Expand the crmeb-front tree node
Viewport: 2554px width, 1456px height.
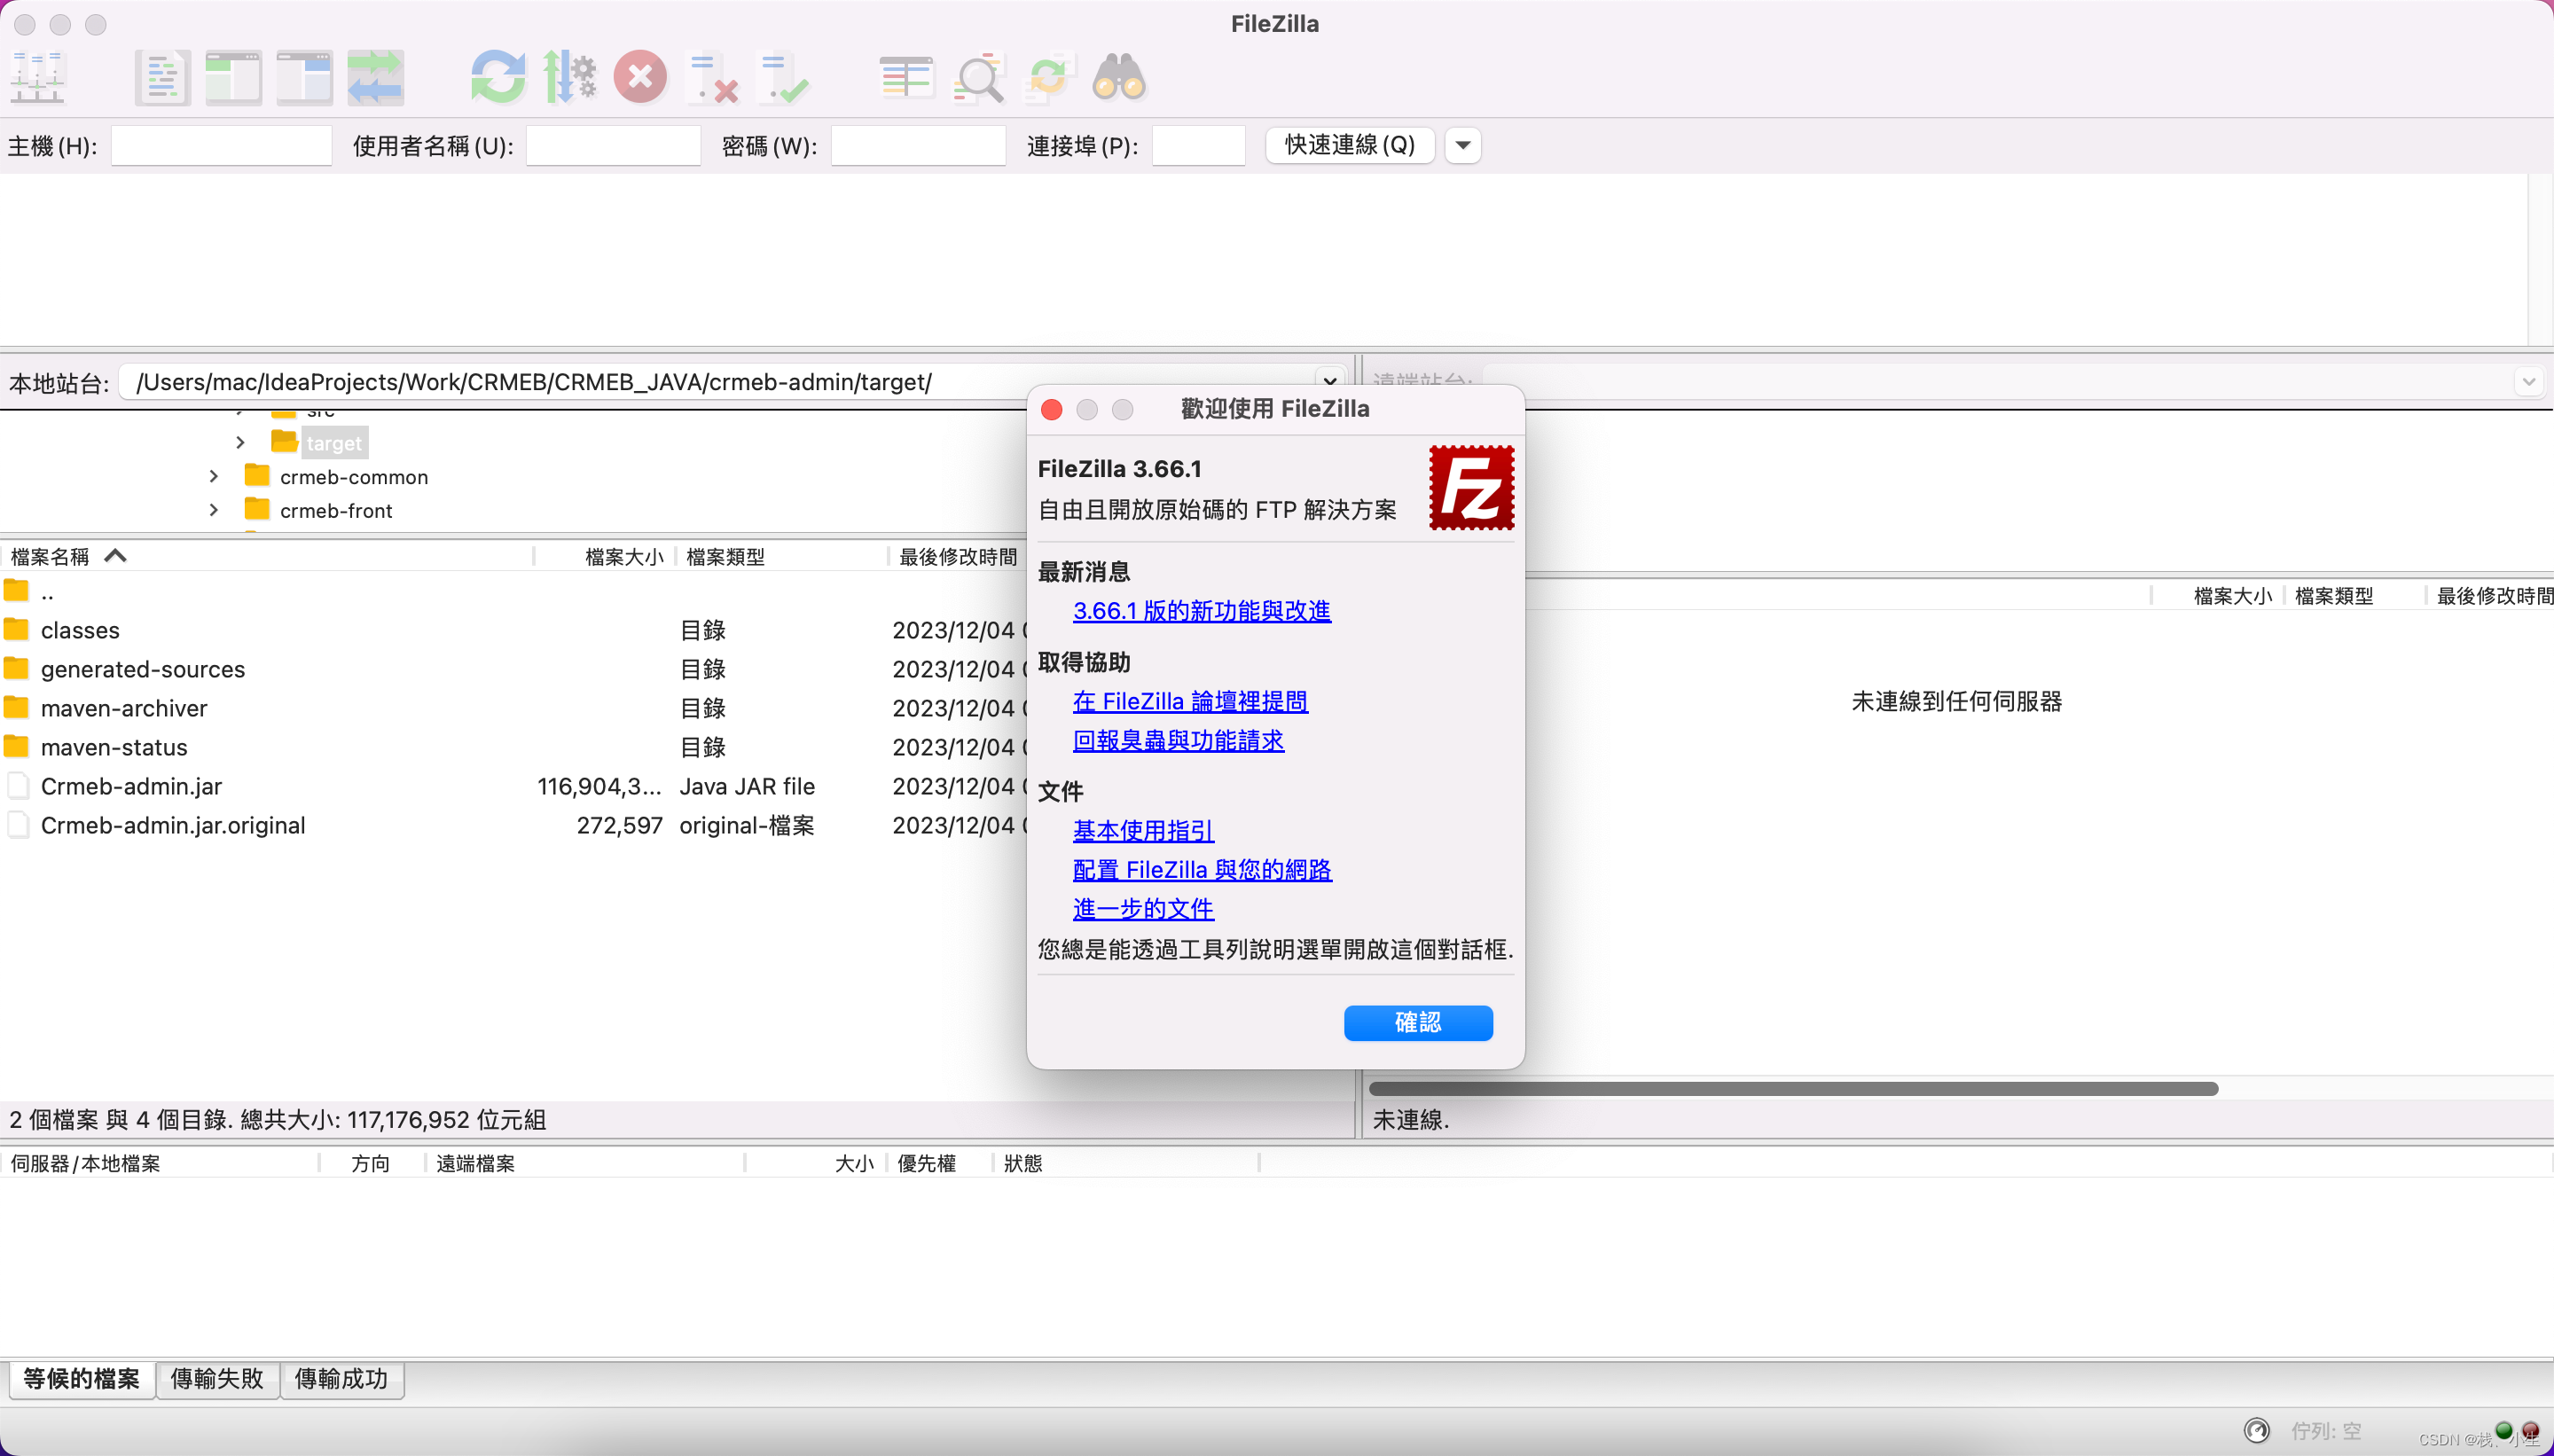[213, 511]
